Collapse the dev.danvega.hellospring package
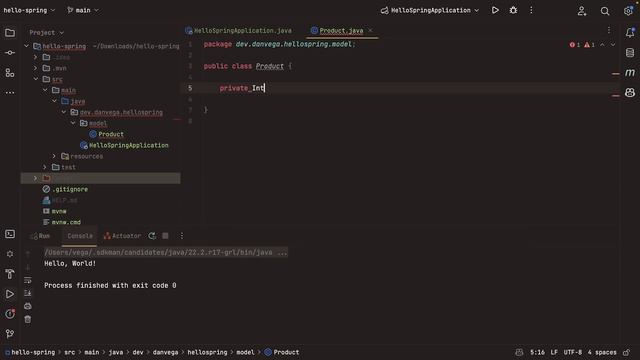Viewport: 640px width, 360px height. tap(64, 112)
